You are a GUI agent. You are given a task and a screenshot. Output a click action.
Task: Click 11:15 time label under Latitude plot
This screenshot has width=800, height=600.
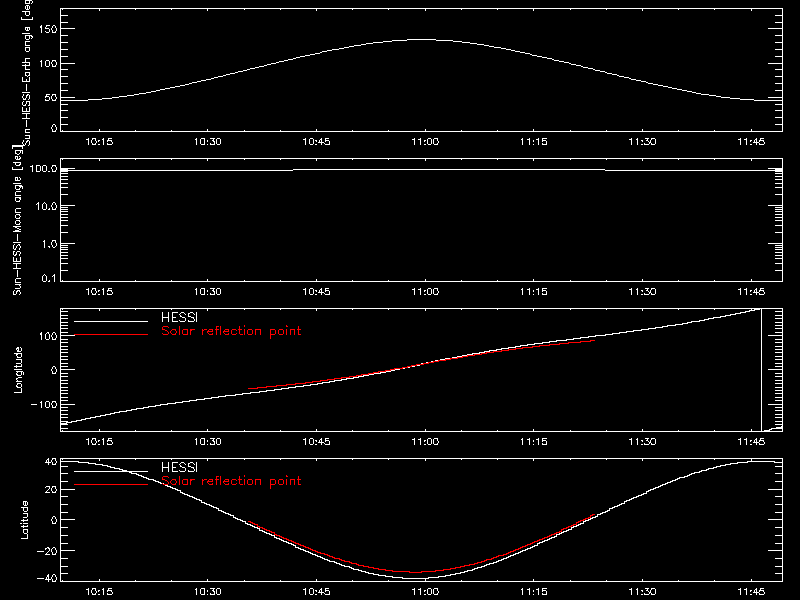point(534,592)
